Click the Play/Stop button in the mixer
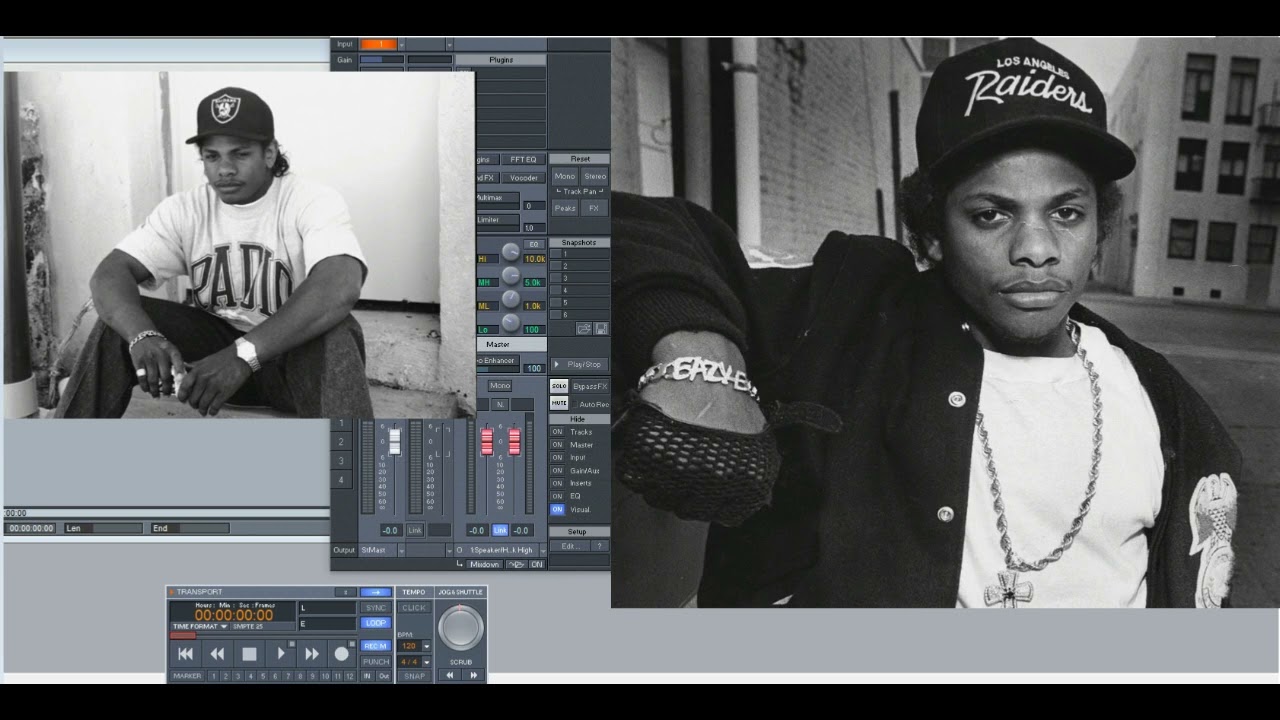Viewport: 1280px width, 720px height. click(580, 365)
